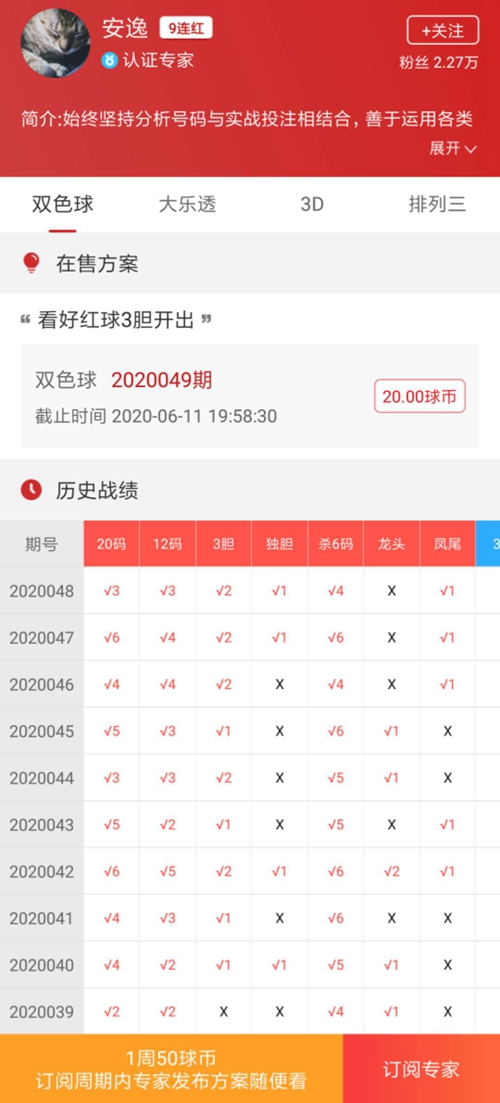Expand the intro with 展开 chevron
This screenshot has width=500, height=1103.
(454, 149)
